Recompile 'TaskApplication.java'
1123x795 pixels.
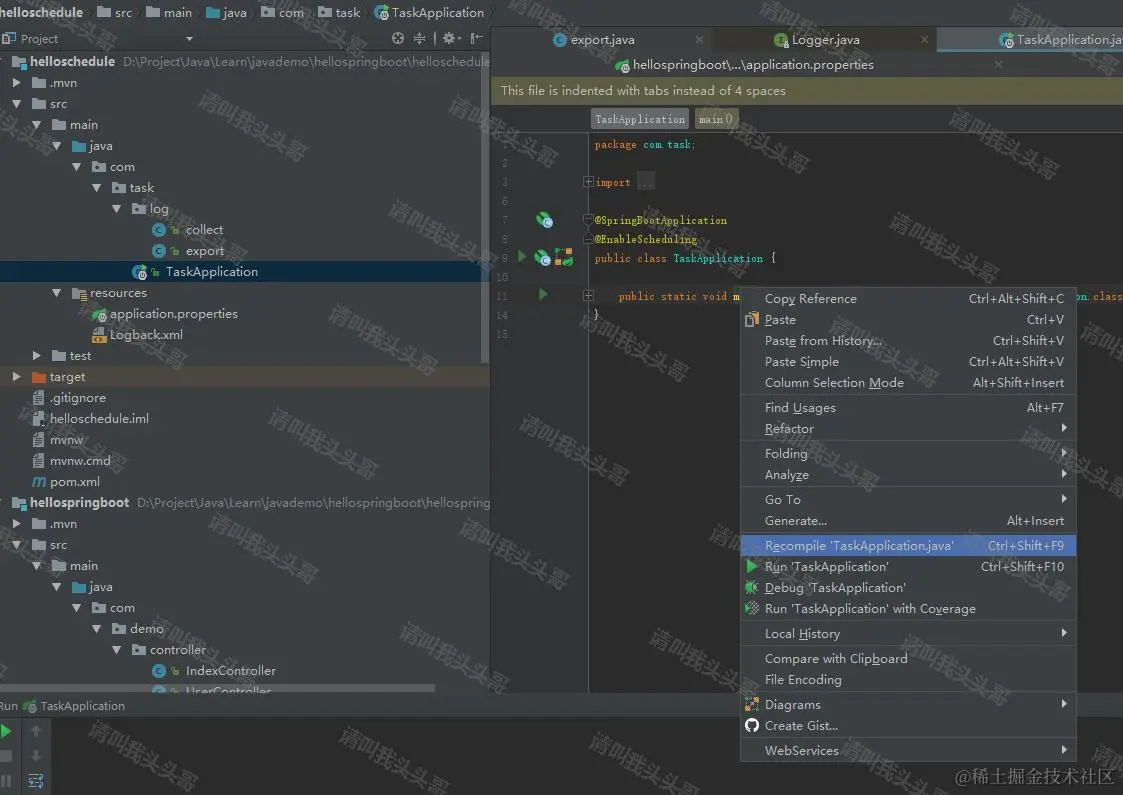click(x=907, y=546)
